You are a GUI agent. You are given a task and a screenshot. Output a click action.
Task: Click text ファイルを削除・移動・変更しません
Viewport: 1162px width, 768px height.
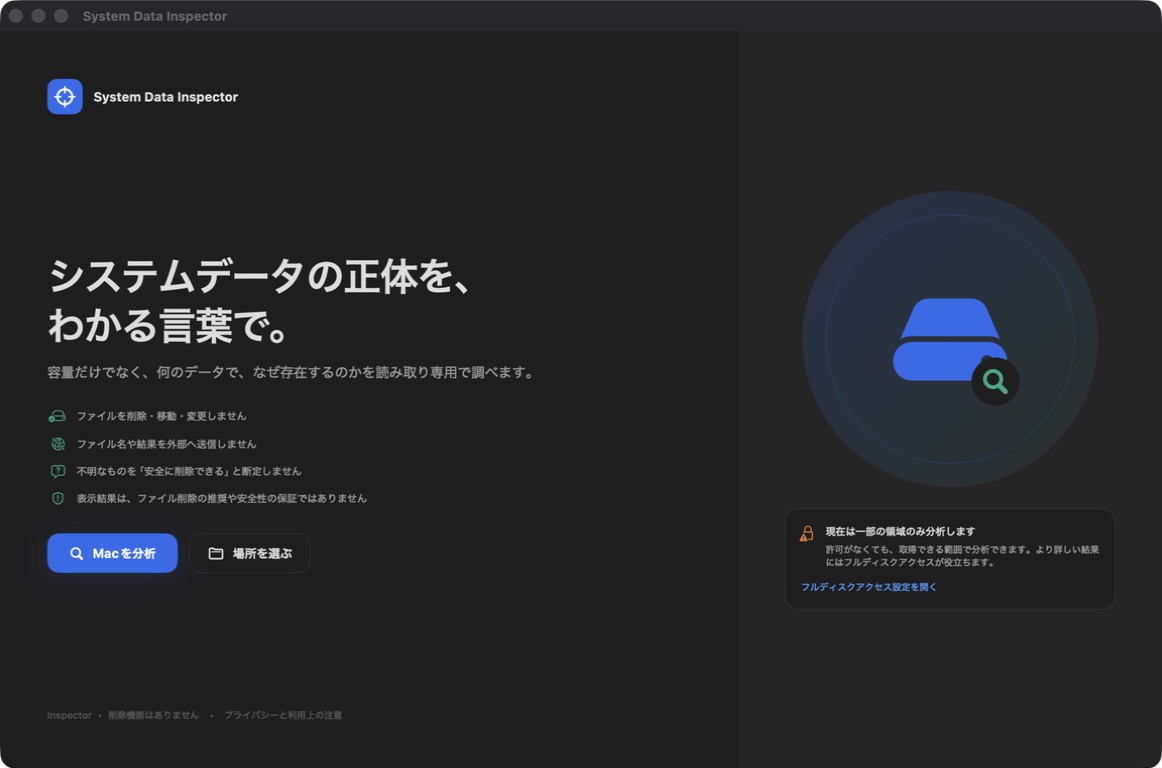(162, 417)
